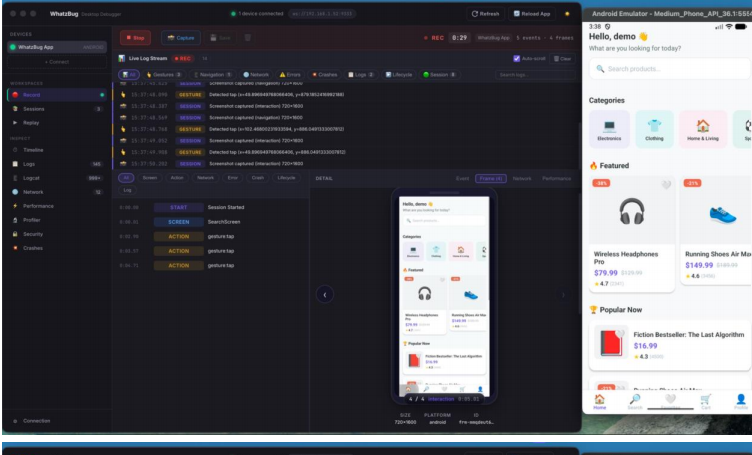Select the Action event type filter
The height and width of the screenshot is (455, 752).
coord(177,178)
